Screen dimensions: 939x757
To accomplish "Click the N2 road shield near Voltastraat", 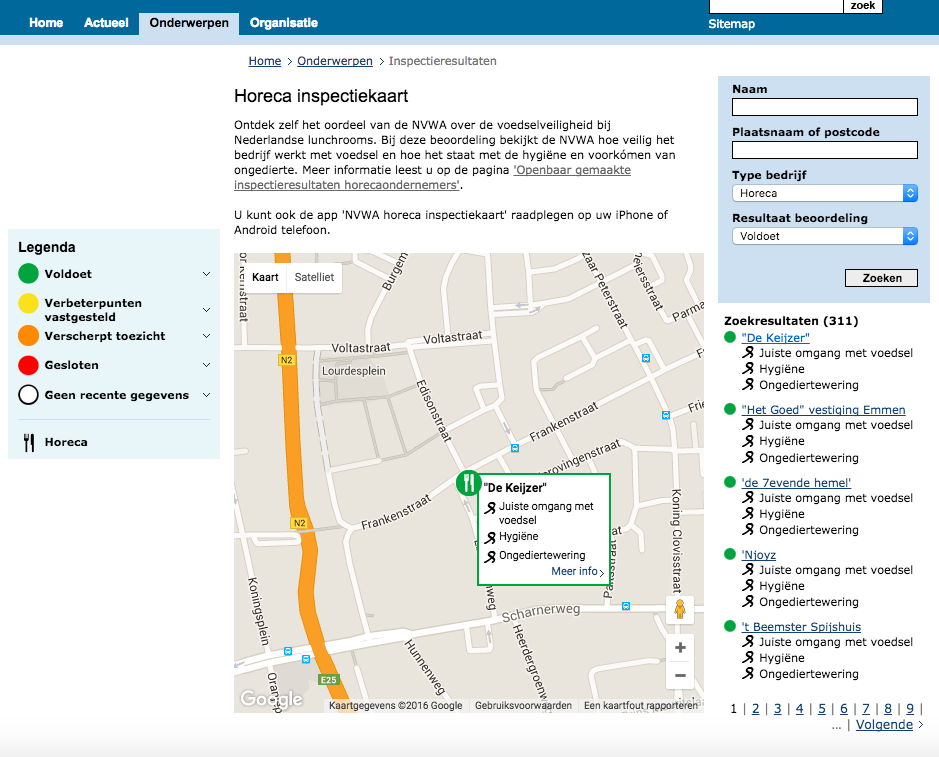I will point(287,360).
